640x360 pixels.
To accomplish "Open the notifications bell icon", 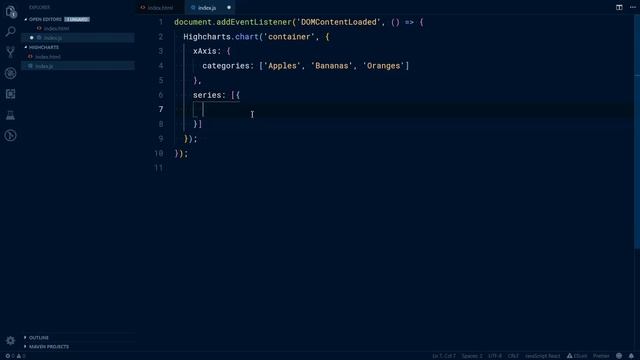I will pyautogui.click(x=631, y=356).
